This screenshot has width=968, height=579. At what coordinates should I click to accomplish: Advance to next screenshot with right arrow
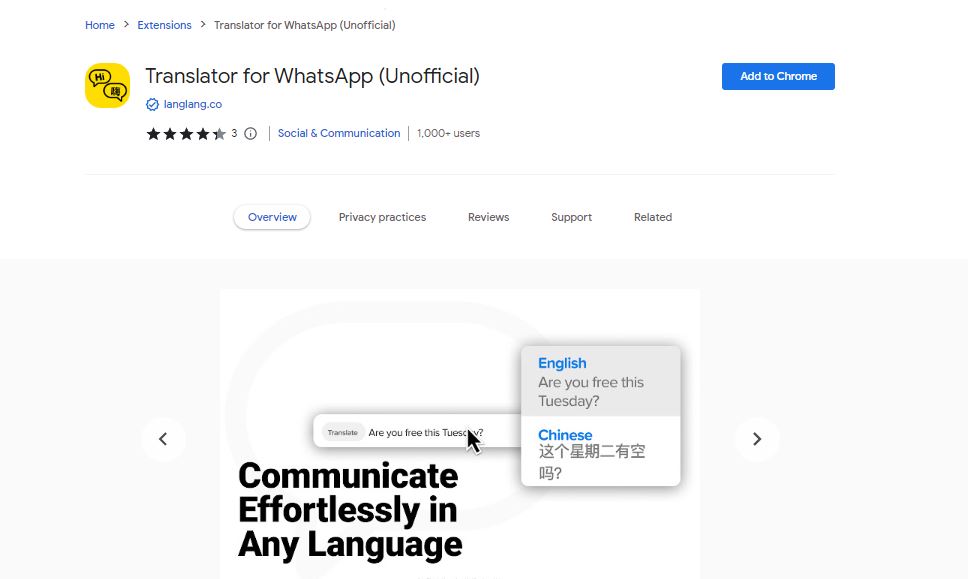point(757,439)
